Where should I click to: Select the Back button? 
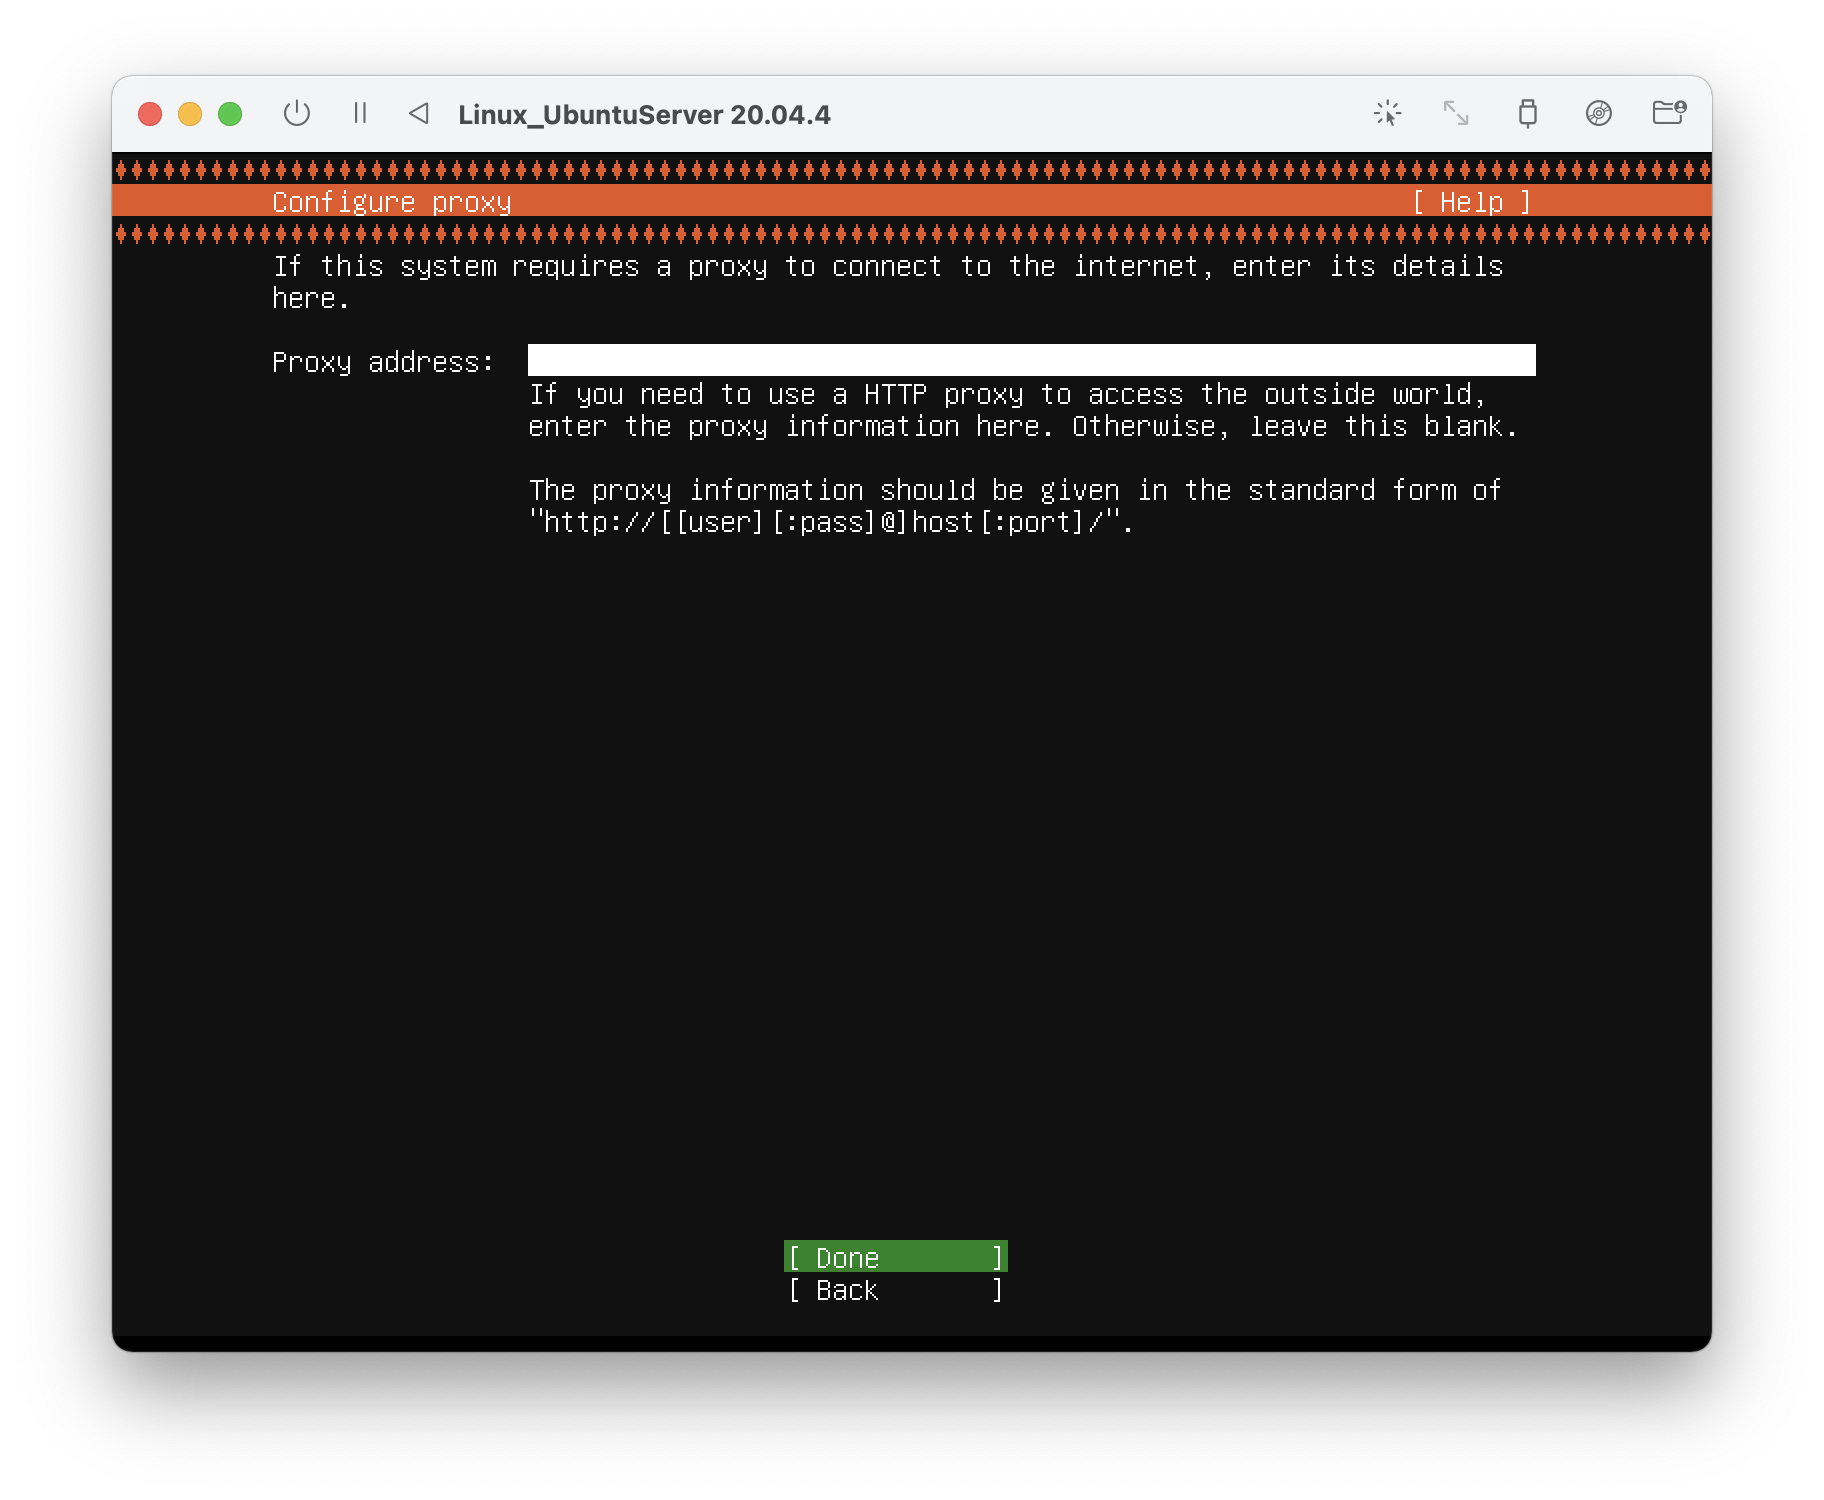[895, 1290]
